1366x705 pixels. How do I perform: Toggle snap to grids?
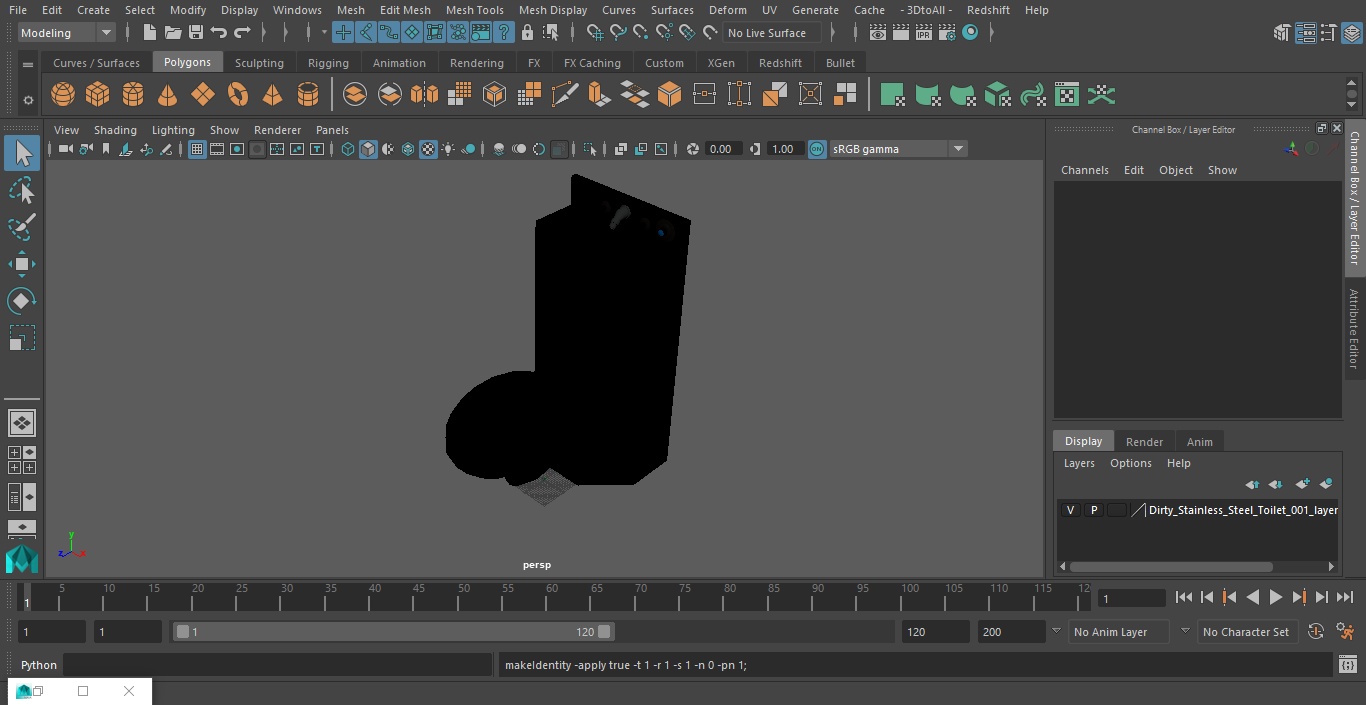[x=595, y=33]
